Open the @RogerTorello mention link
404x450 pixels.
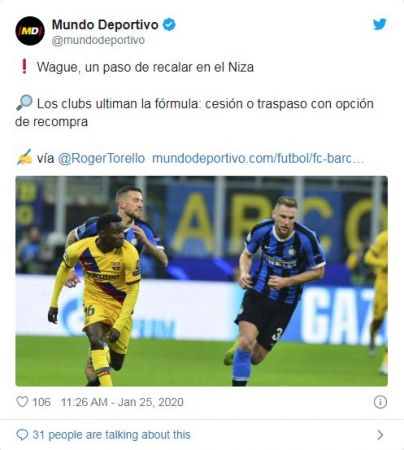pyautogui.click(x=101, y=158)
